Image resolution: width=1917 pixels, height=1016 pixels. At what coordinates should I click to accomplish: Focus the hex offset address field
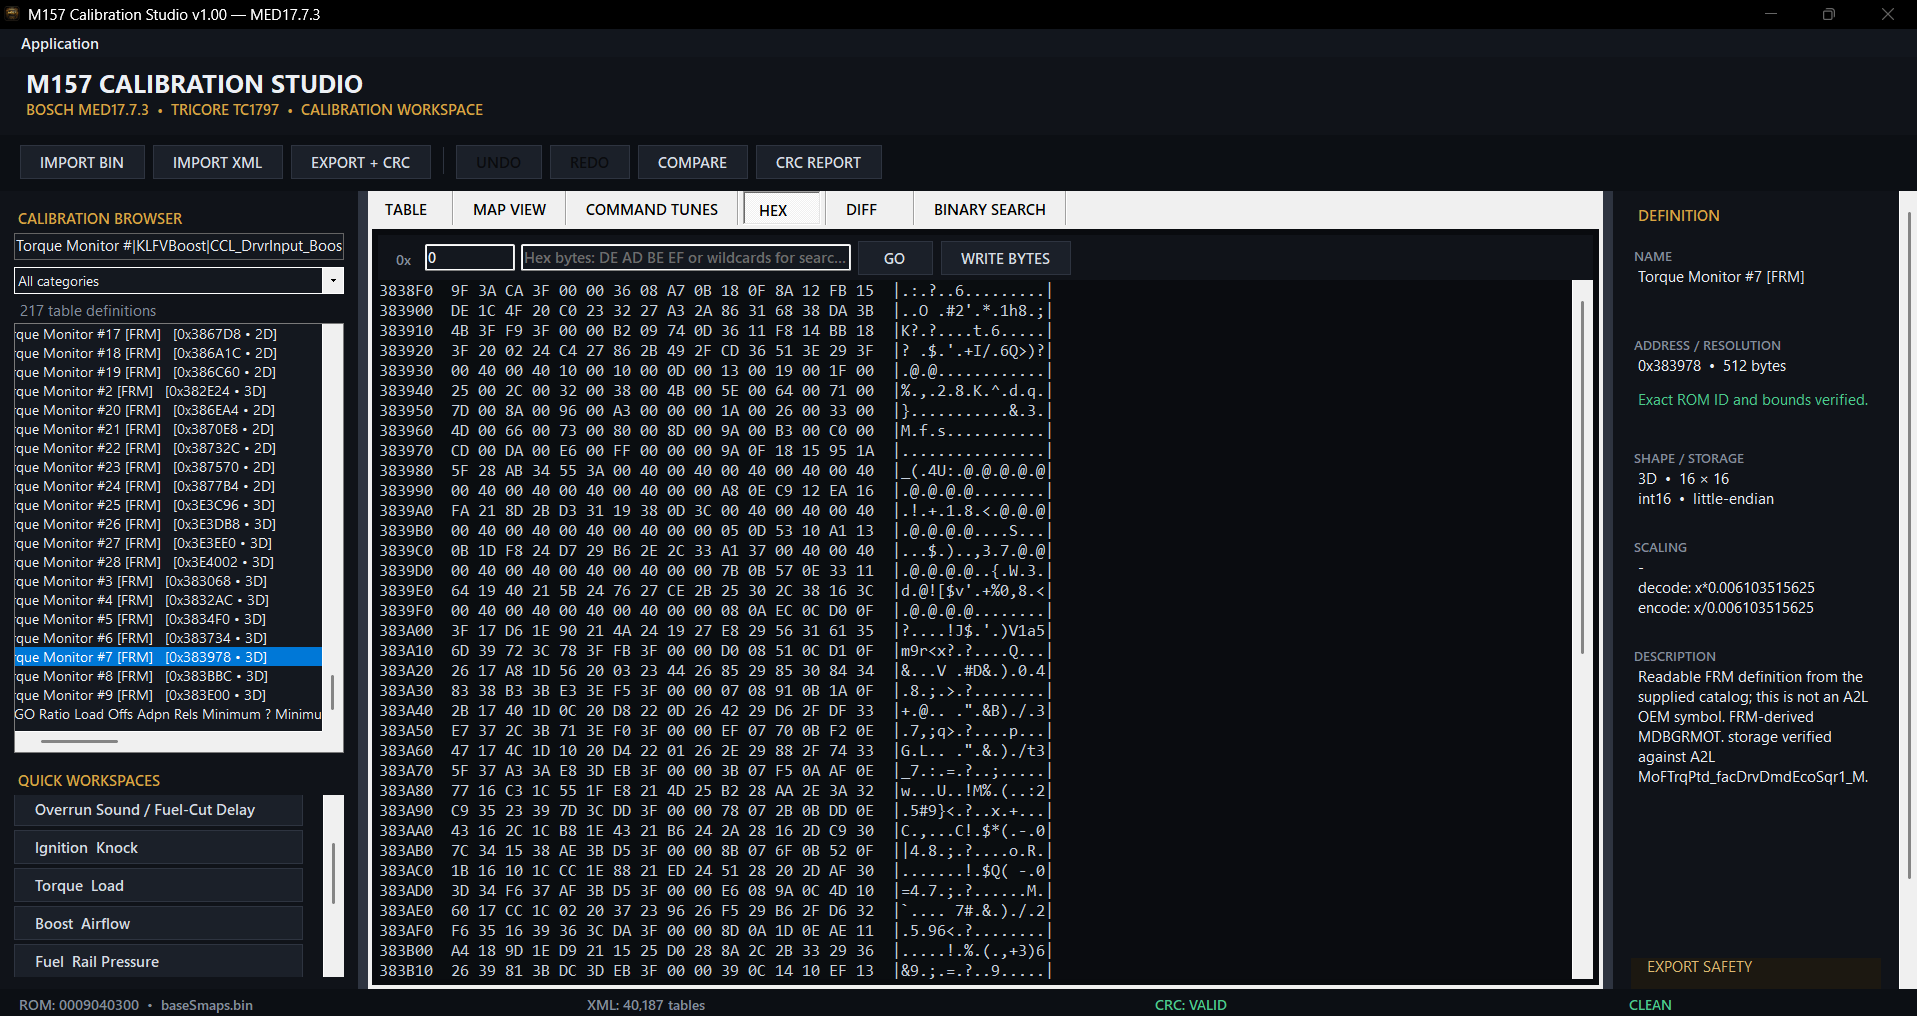click(x=469, y=258)
